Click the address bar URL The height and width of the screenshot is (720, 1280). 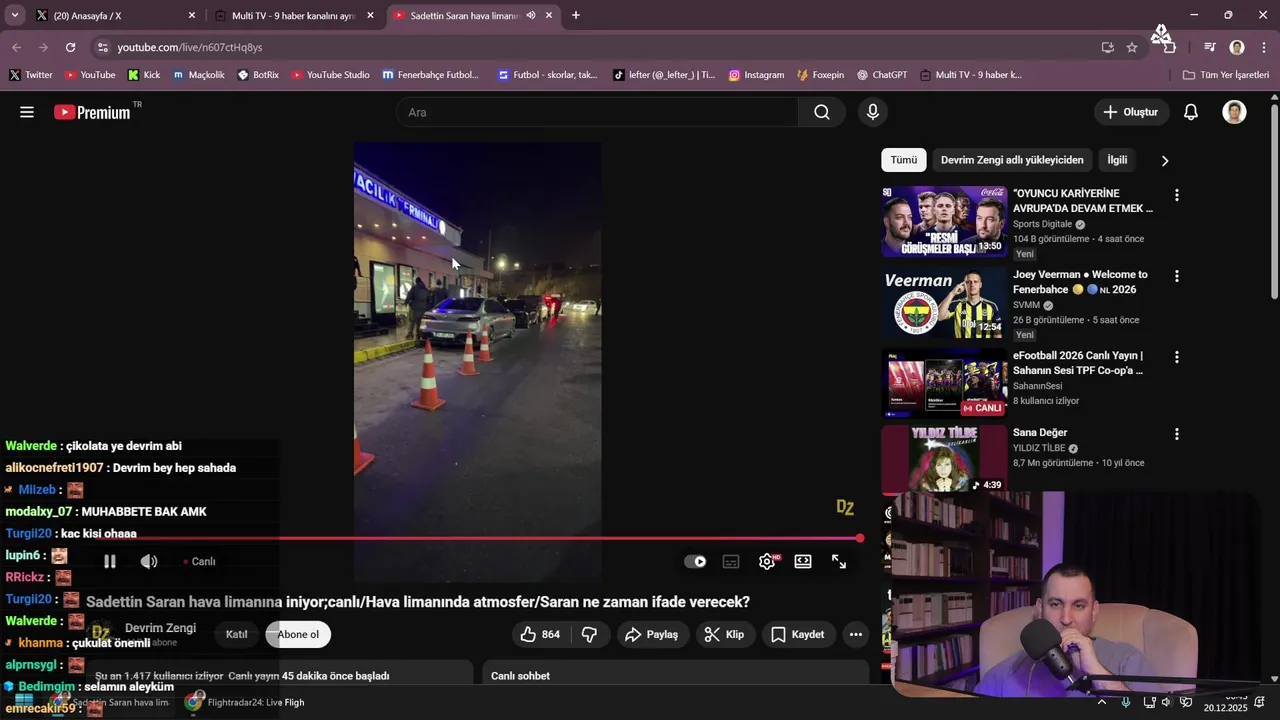pyautogui.click(x=190, y=47)
